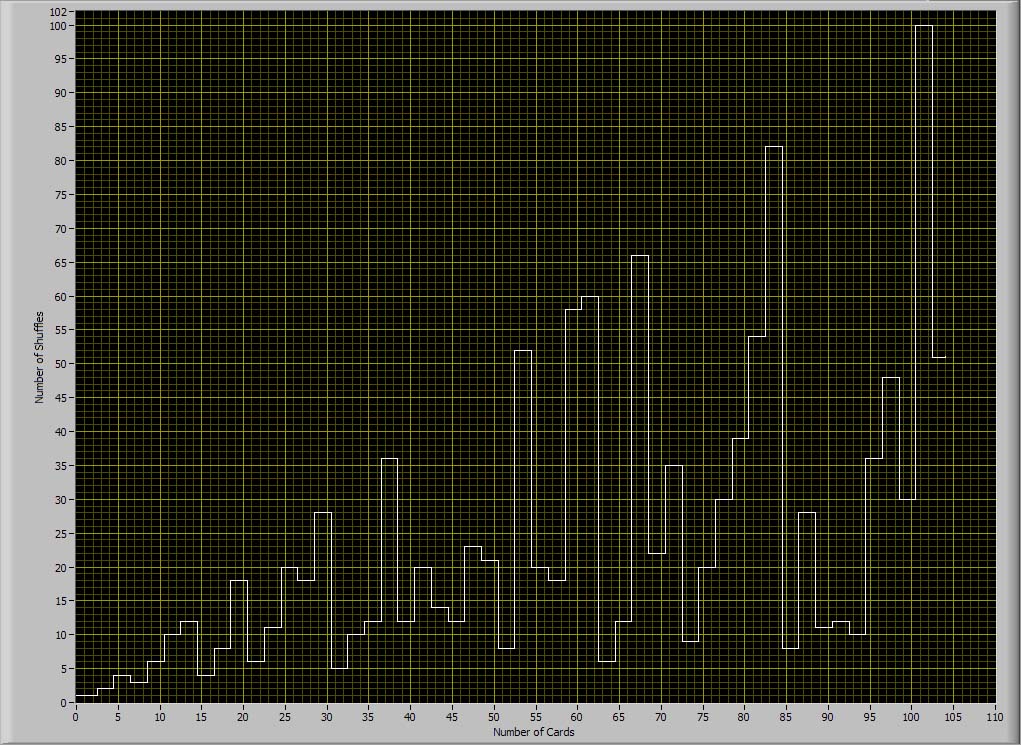
Task: Select the maximum value 110 on the x-axis
Action: tap(994, 716)
